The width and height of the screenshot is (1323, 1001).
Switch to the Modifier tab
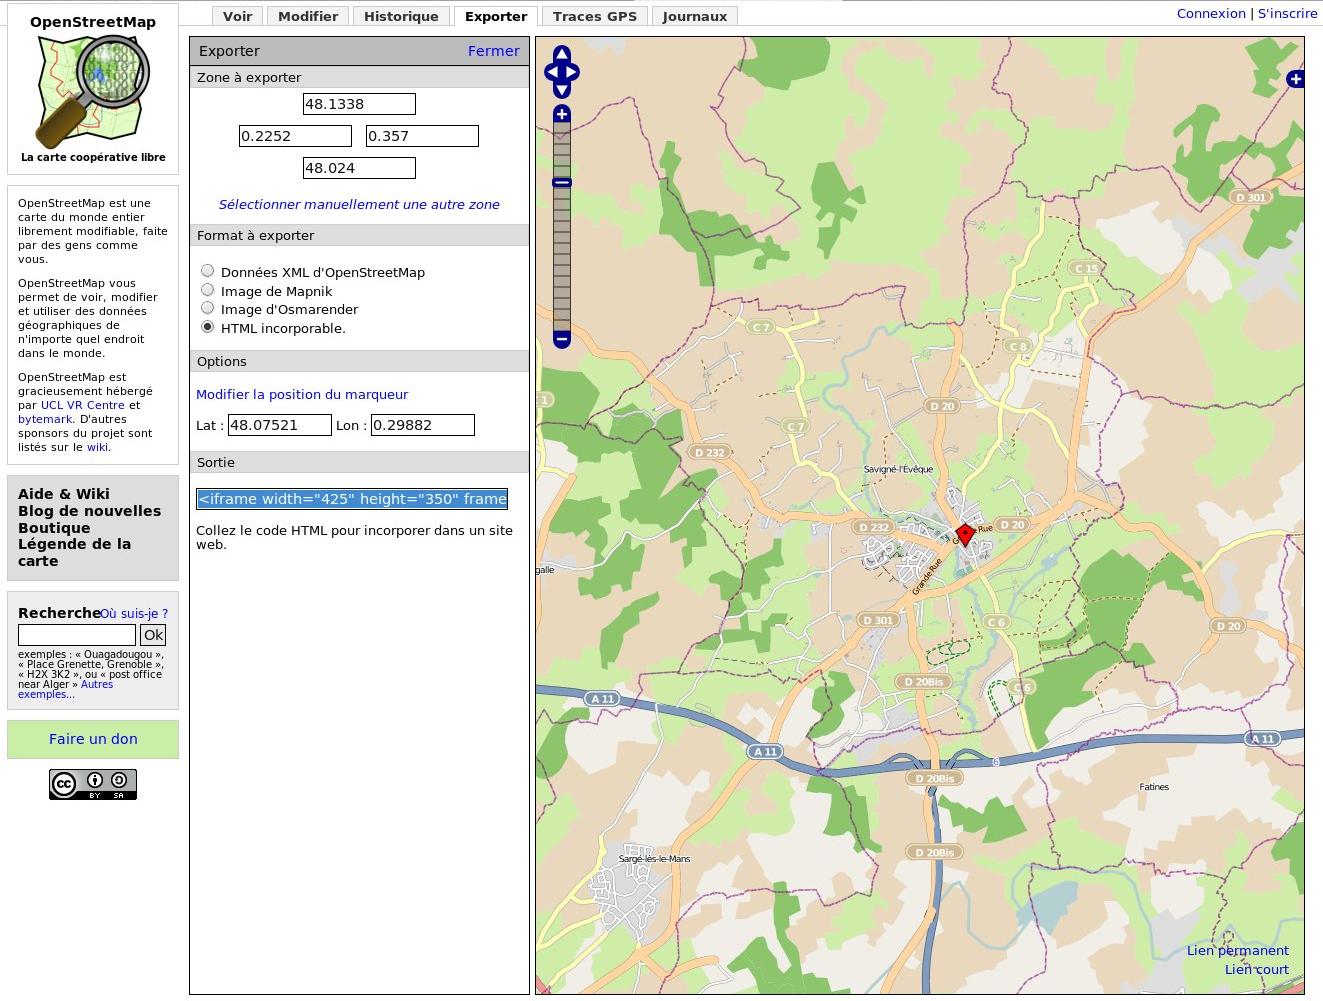[x=308, y=16]
